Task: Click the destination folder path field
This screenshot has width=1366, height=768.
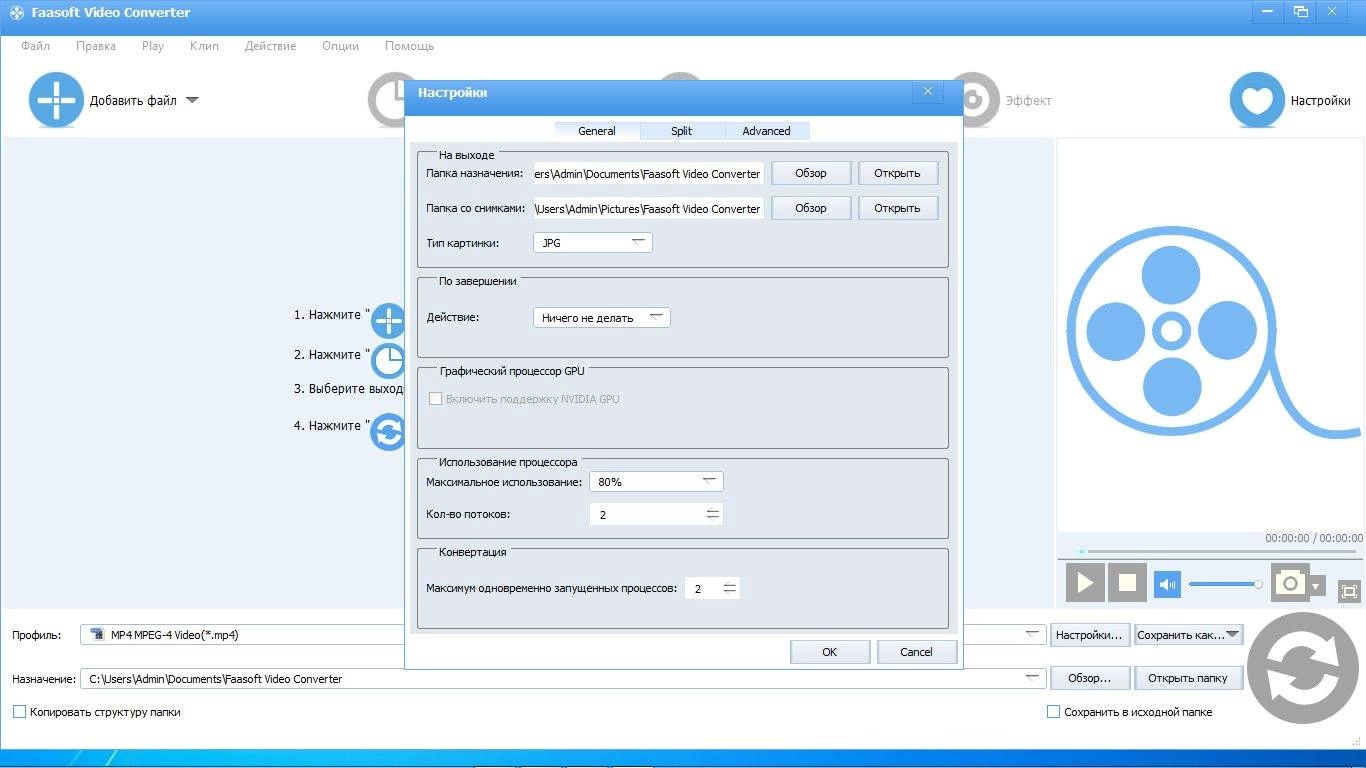Action: (648, 174)
